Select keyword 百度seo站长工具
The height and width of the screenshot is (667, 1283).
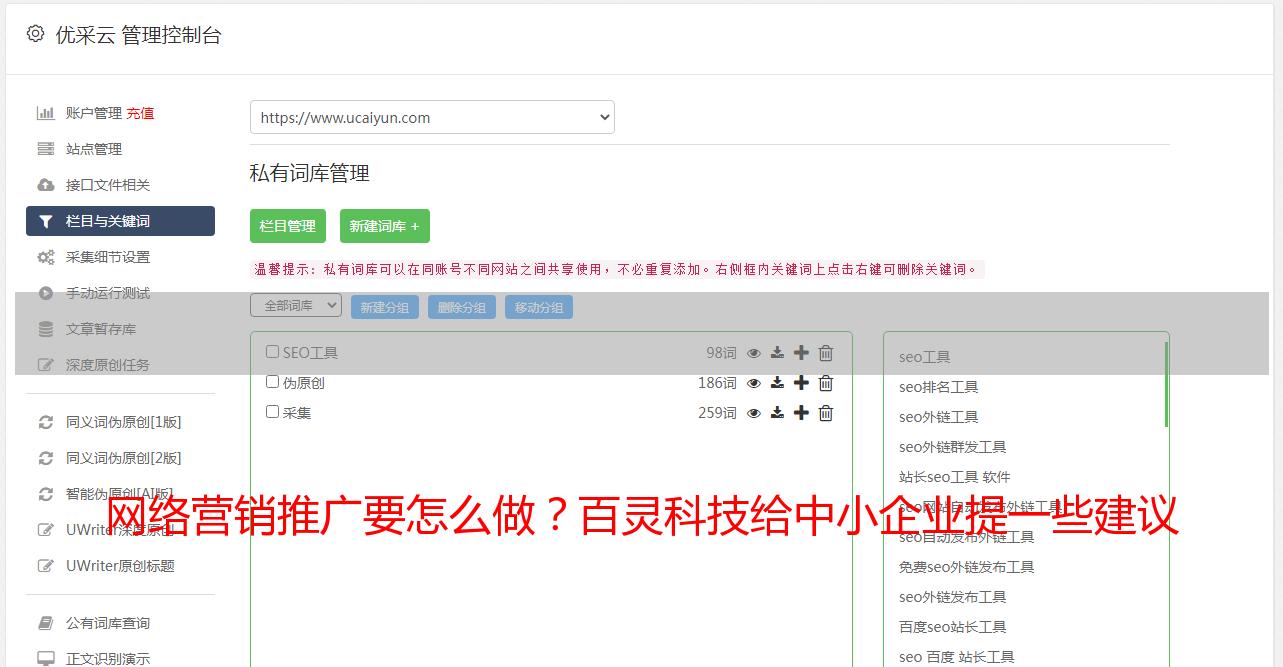[953, 627]
